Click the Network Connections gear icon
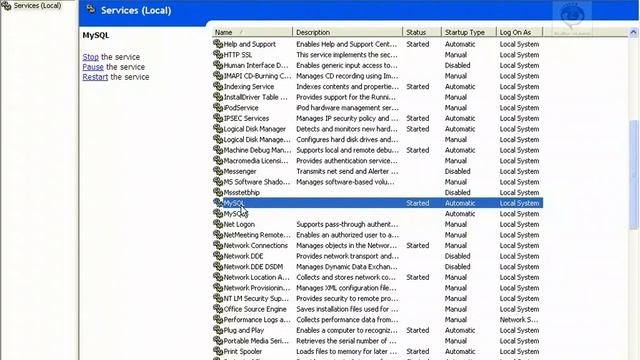Screen dimensions: 640x360 pyautogui.click(x=218, y=245)
